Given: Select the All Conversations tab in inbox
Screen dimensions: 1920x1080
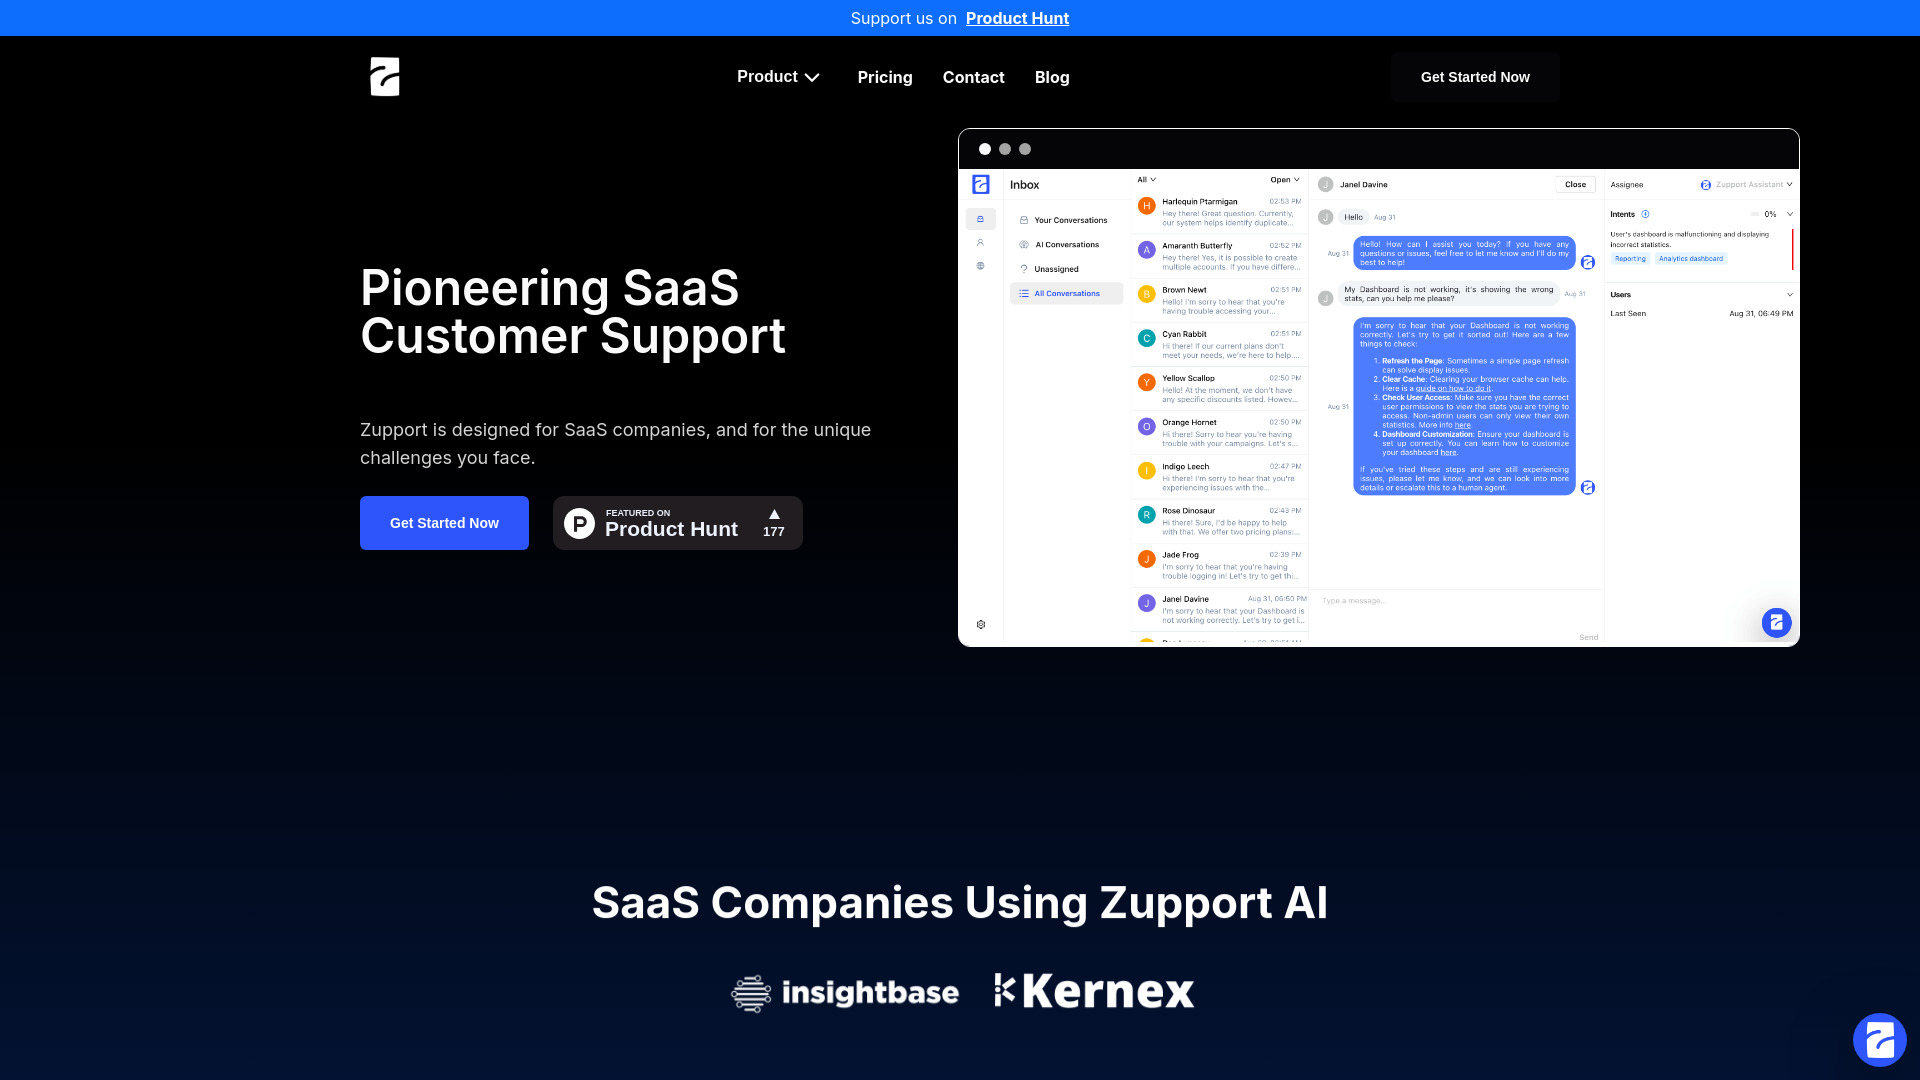Looking at the screenshot, I should coord(1065,293).
